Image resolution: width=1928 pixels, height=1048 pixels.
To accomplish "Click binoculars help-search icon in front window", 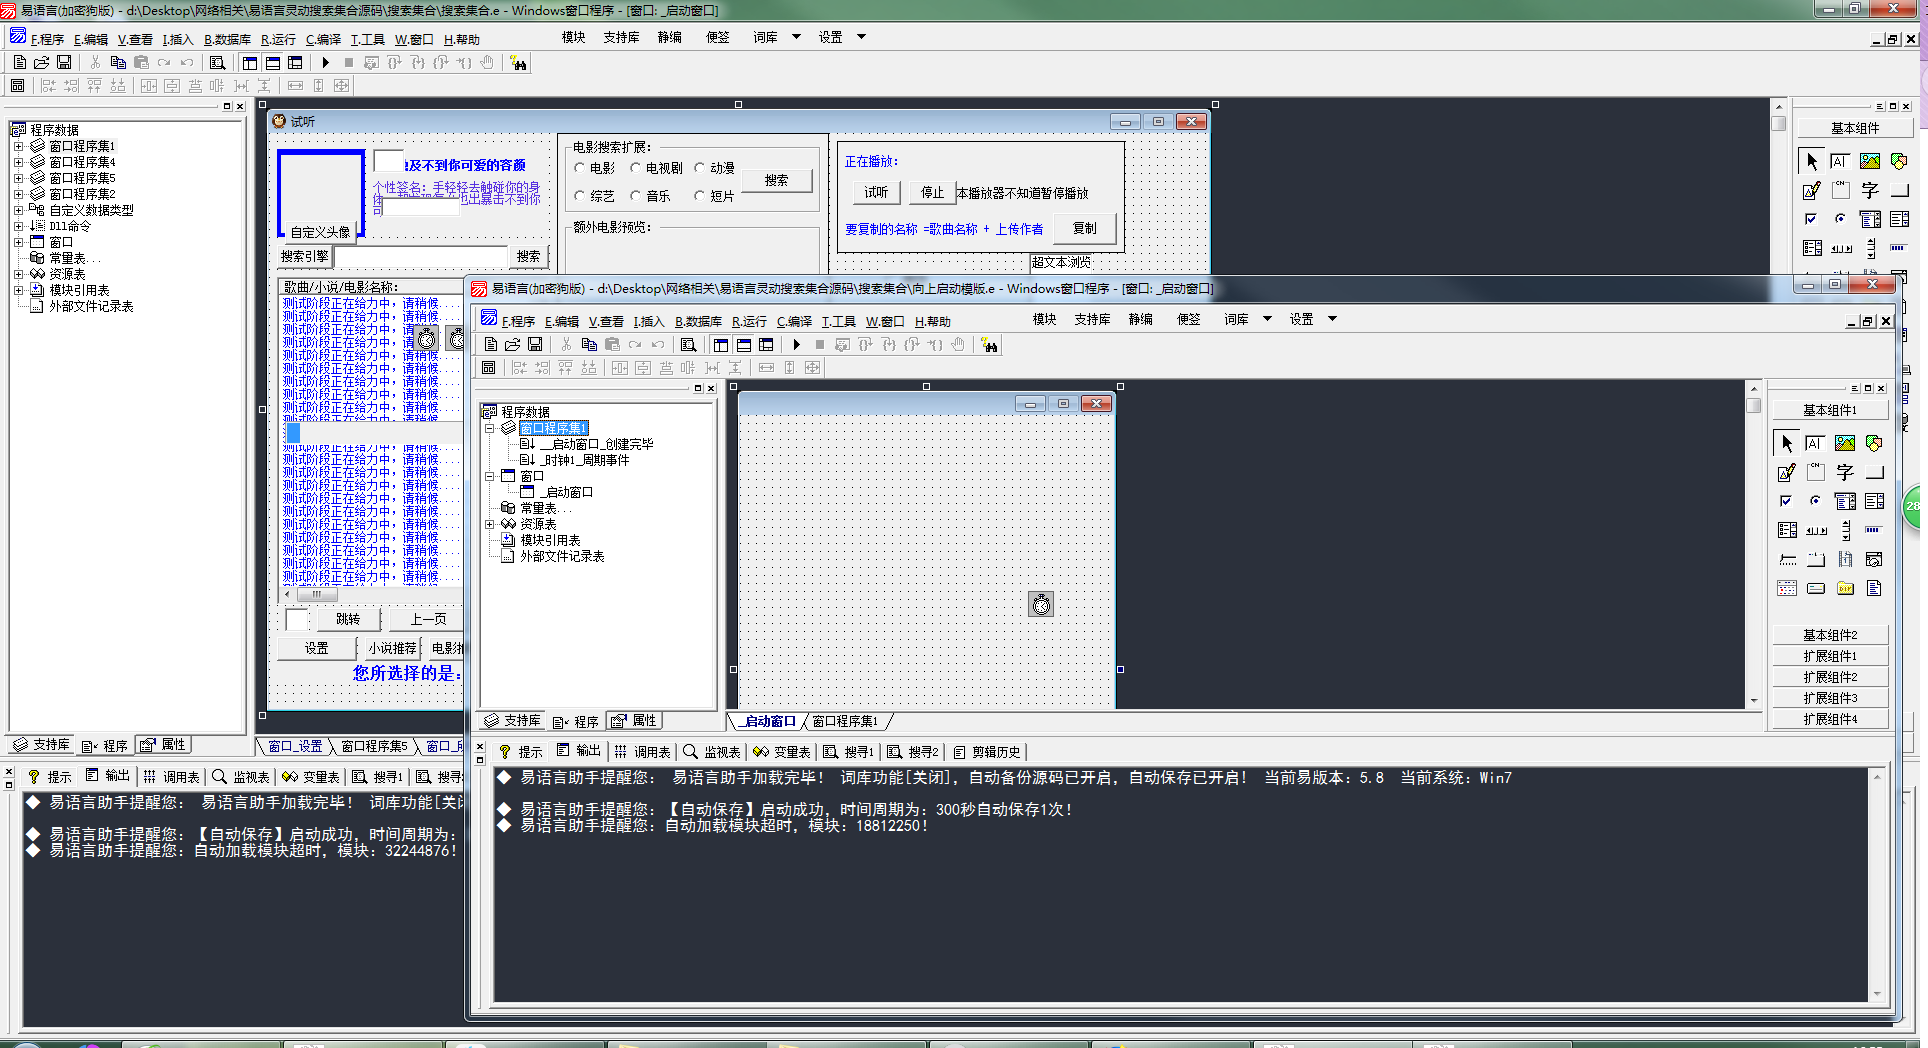I will [x=989, y=345].
